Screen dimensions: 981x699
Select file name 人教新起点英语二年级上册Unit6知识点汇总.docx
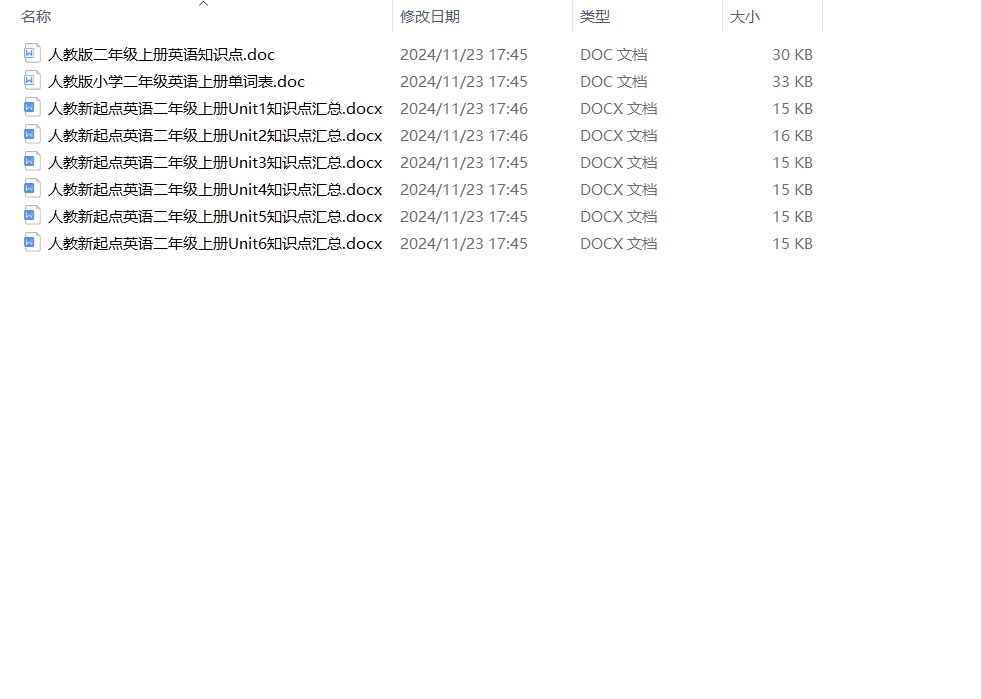point(215,243)
